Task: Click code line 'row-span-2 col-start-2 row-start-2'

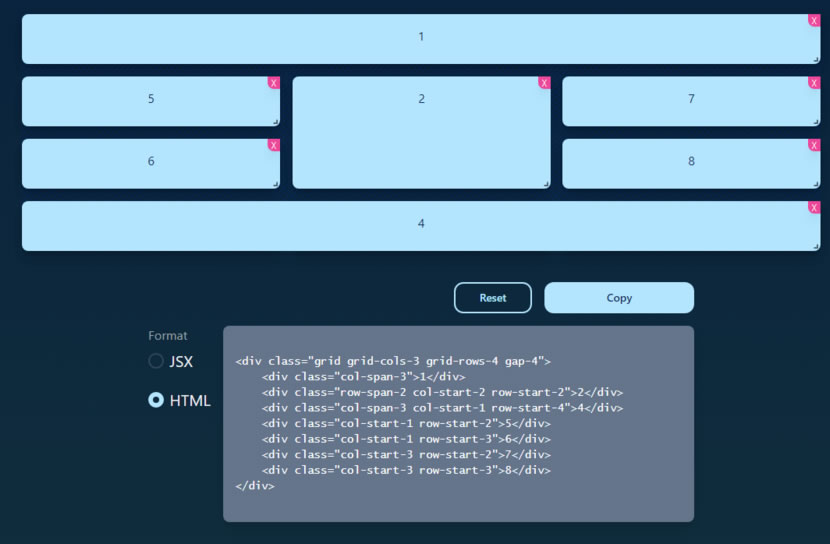Action: pos(442,392)
